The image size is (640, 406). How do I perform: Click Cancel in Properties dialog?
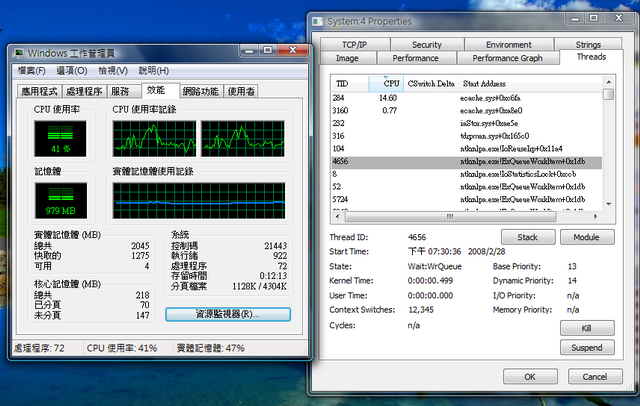click(x=595, y=377)
